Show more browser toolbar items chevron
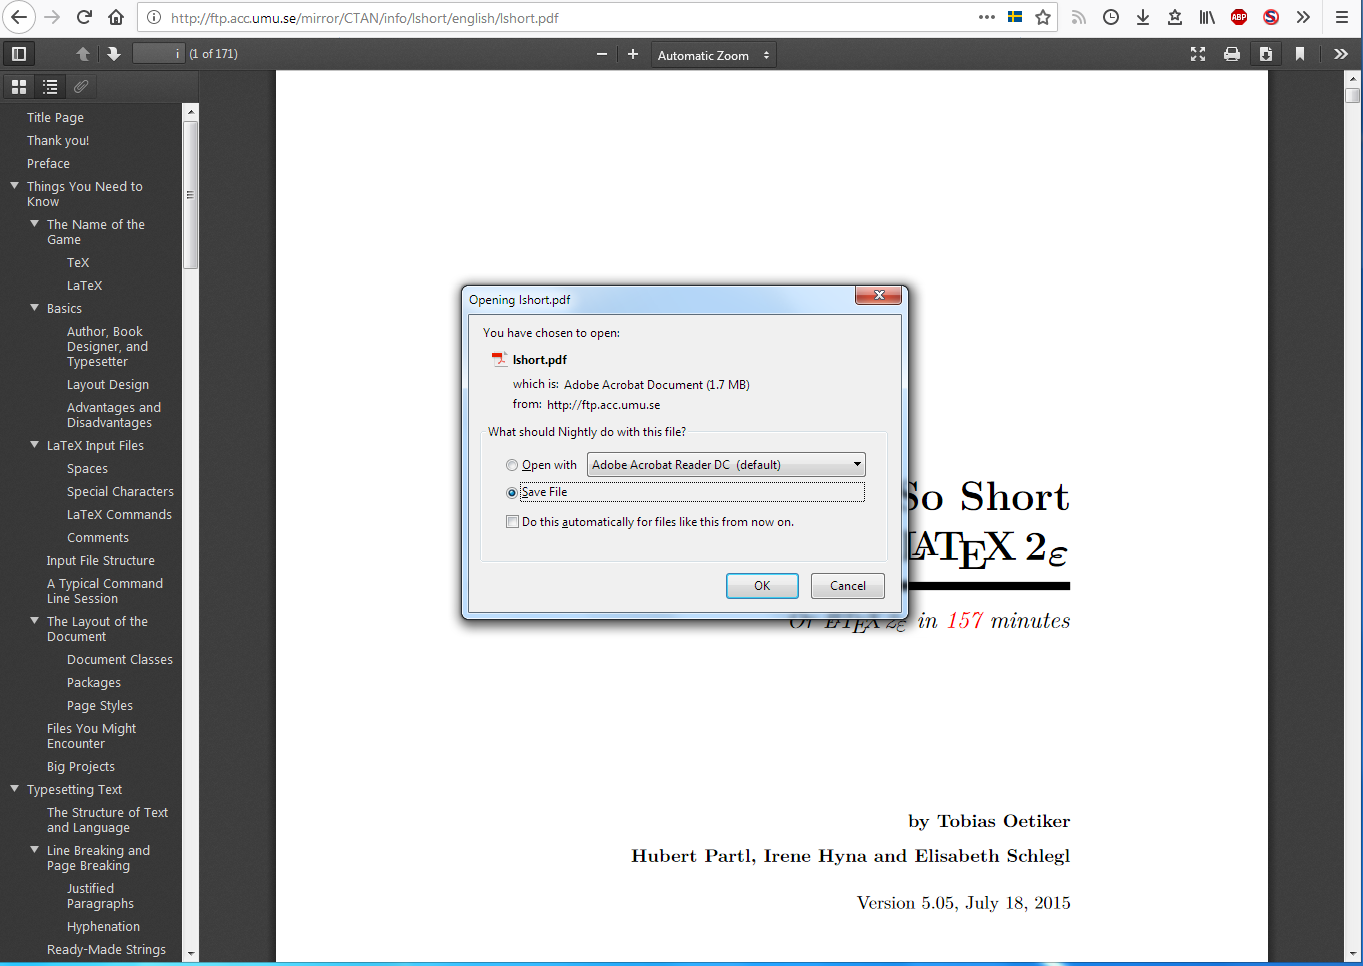 pos(1303,17)
